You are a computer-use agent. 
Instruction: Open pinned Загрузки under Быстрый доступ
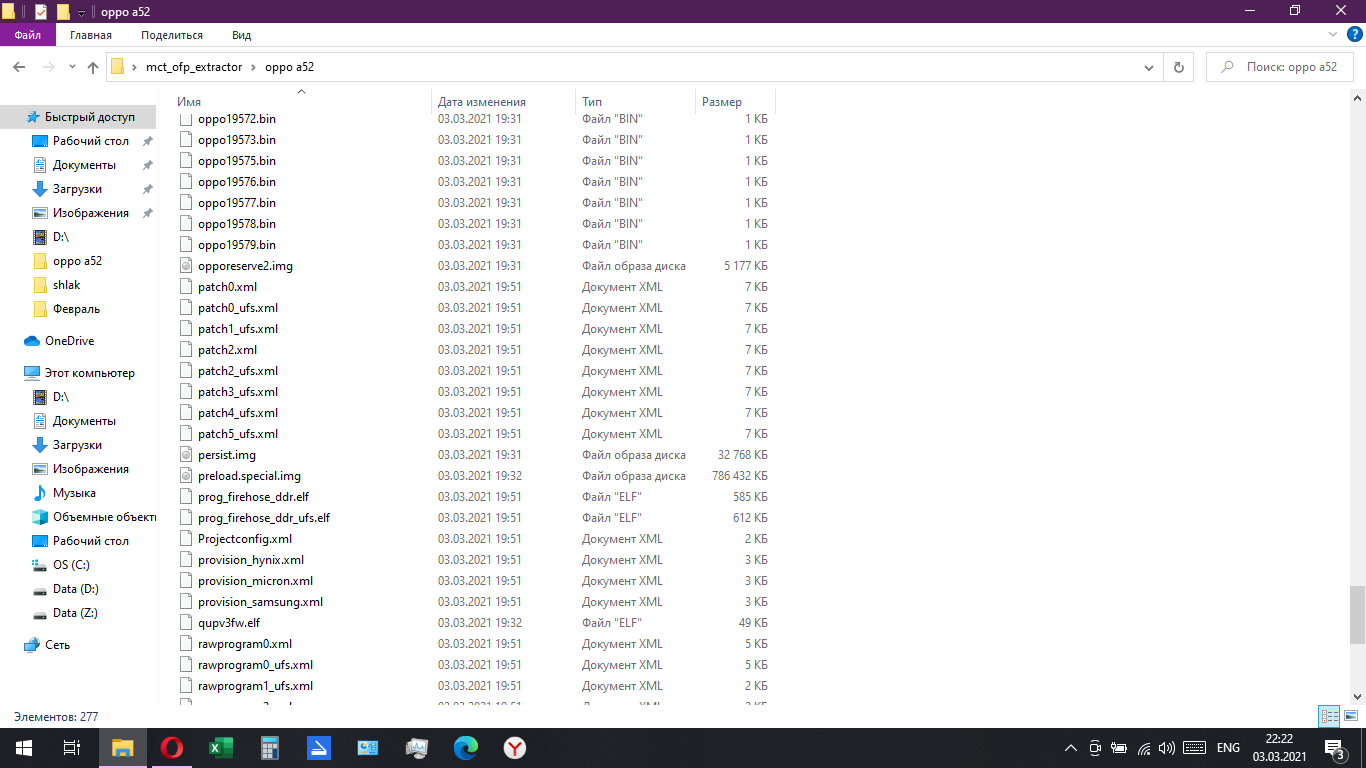coord(77,189)
